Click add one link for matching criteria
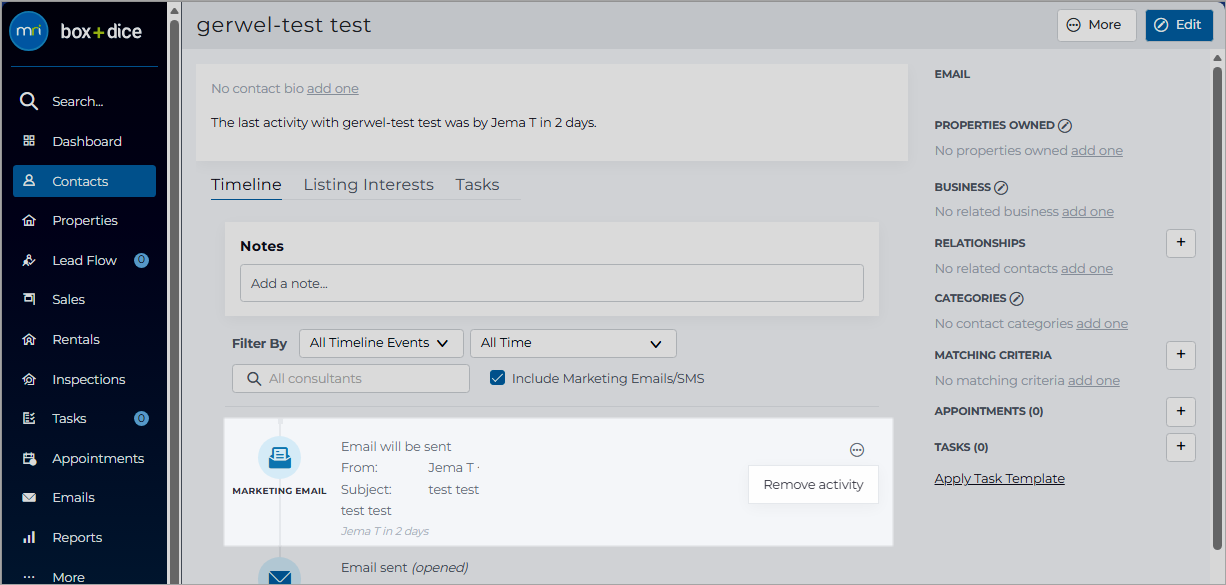Screen dimensions: 1226x585 pyautogui.click(x=1094, y=381)
